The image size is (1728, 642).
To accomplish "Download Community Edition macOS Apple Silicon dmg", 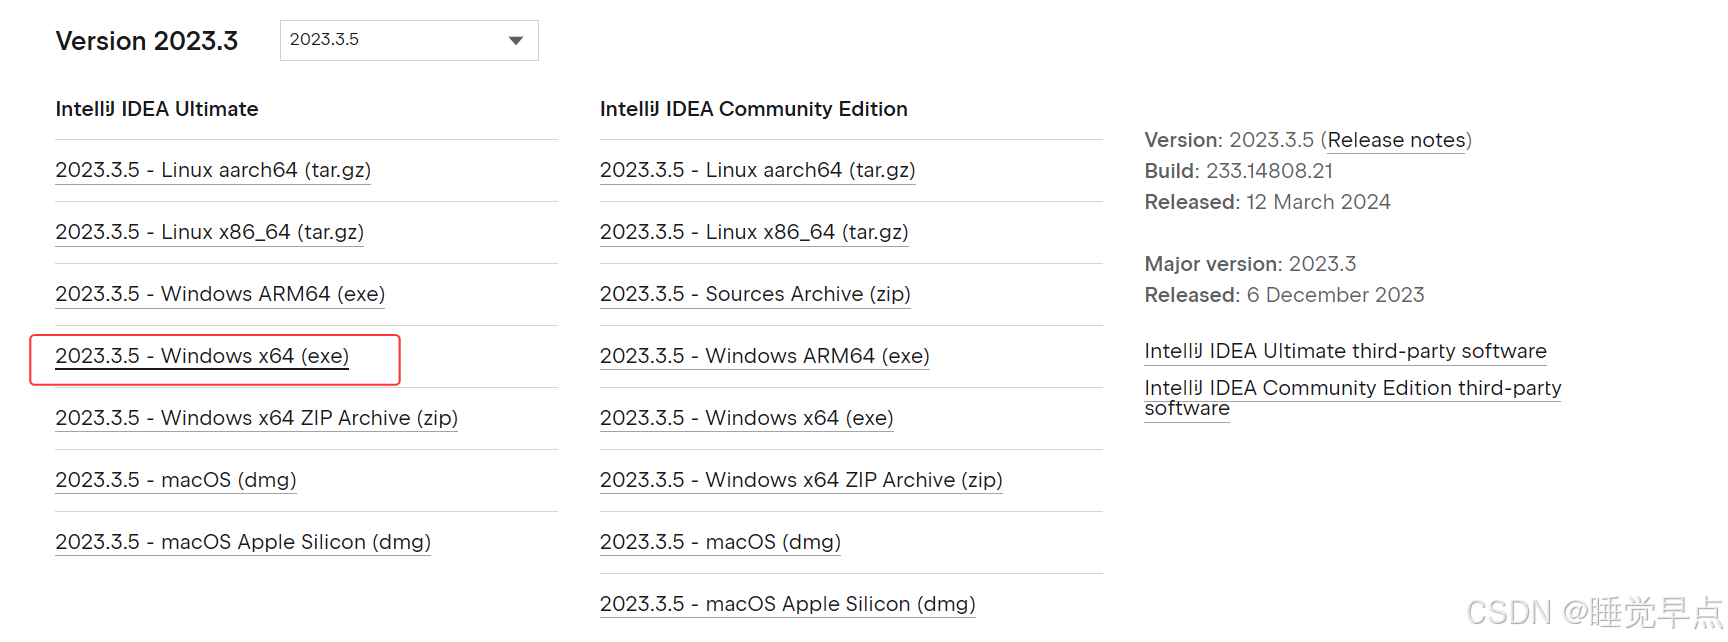I will (x=787, y=604).
